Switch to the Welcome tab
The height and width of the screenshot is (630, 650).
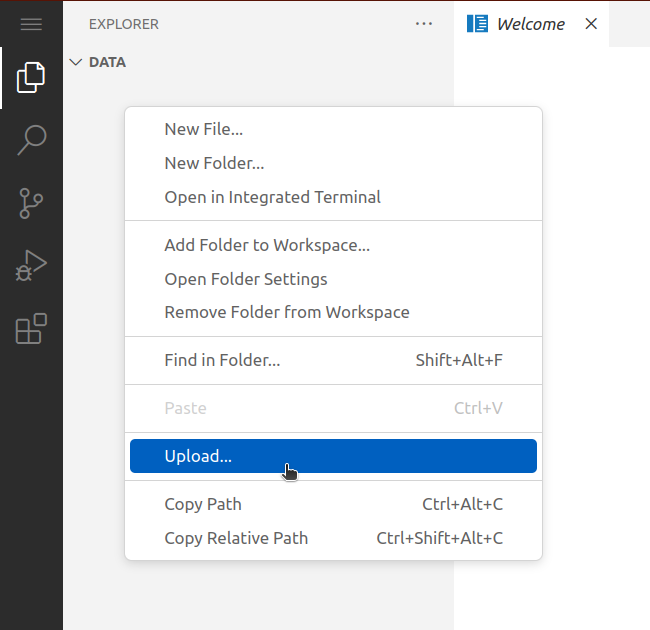[531, 24]
